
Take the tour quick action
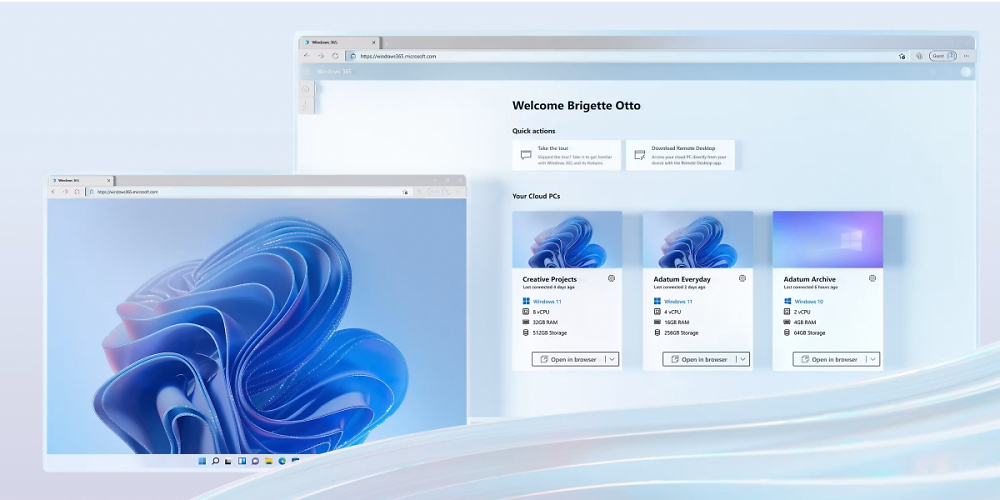tap(566, 155)
